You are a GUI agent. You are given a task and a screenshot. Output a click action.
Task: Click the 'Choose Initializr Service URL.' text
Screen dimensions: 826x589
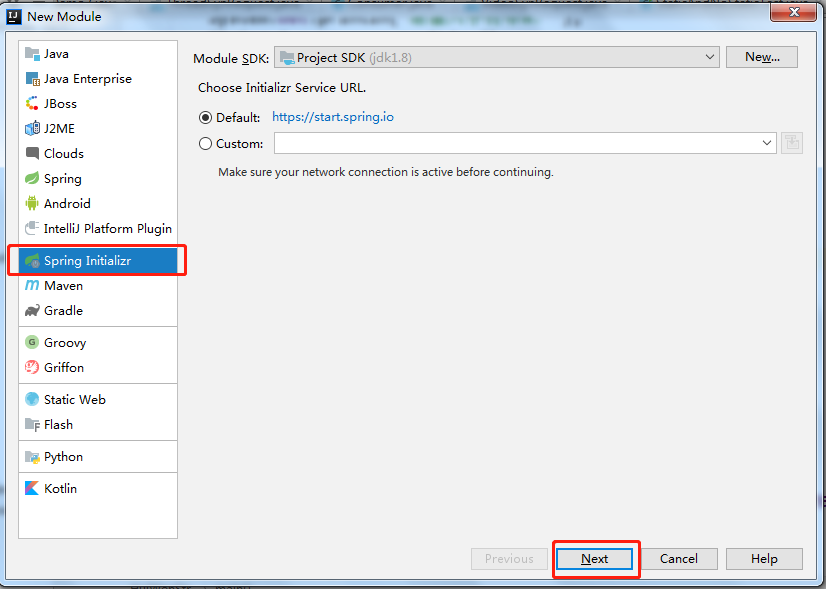(x=282, y=87)
